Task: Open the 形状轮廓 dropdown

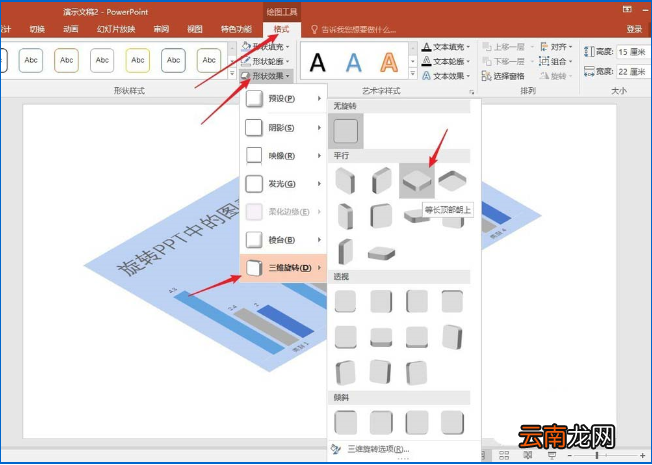Action: 265,61
